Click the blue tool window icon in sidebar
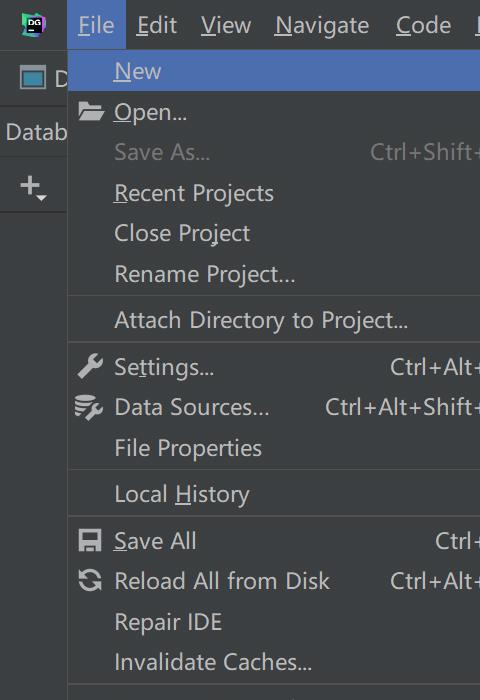 point(33,78)
